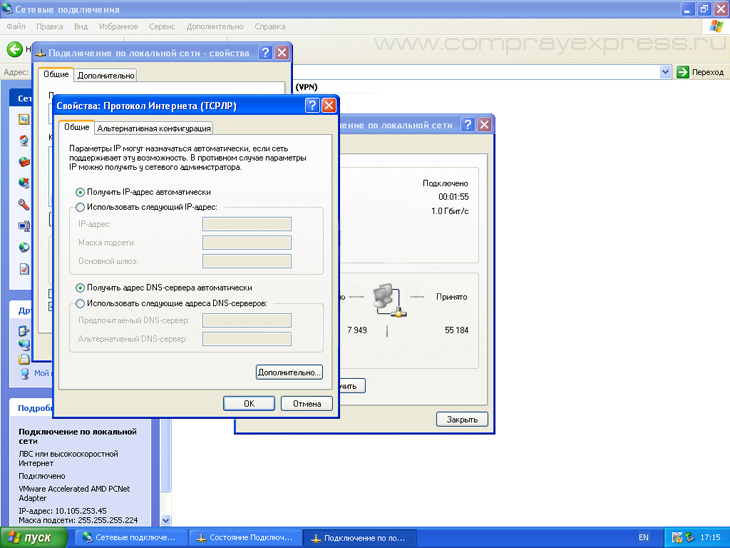
Task: Choose Получить адрес DNS-сервера автоматически
Action: [x=80, y=287]
